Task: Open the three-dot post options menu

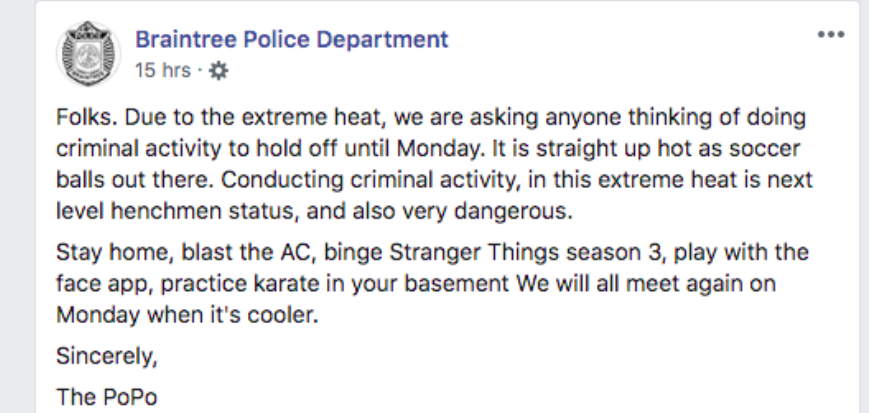Action: point(831,35)
